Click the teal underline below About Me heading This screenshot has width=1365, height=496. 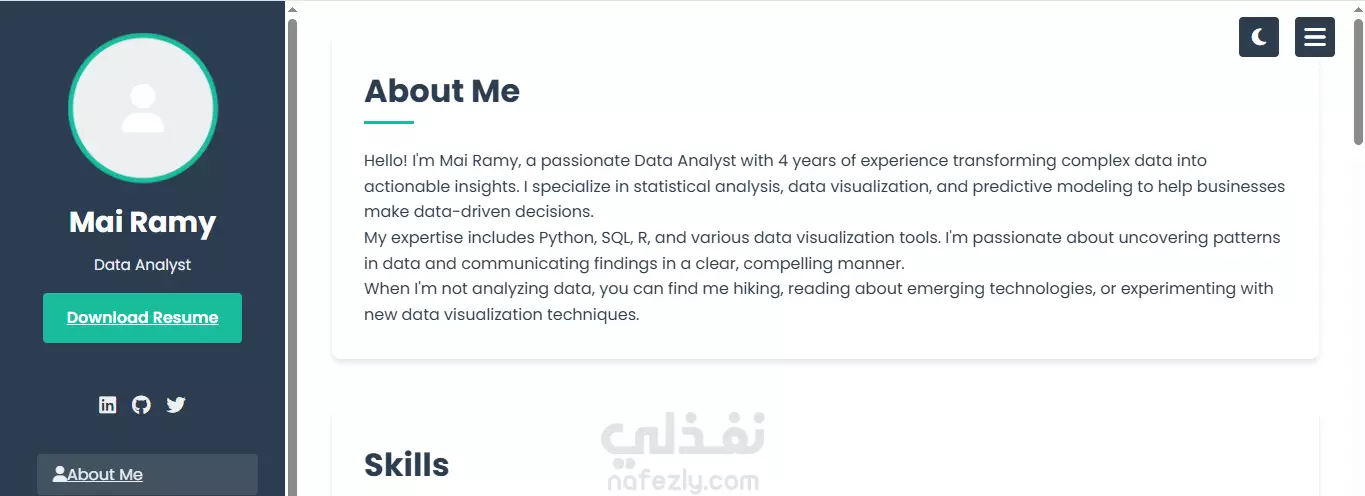pos(389,122)
